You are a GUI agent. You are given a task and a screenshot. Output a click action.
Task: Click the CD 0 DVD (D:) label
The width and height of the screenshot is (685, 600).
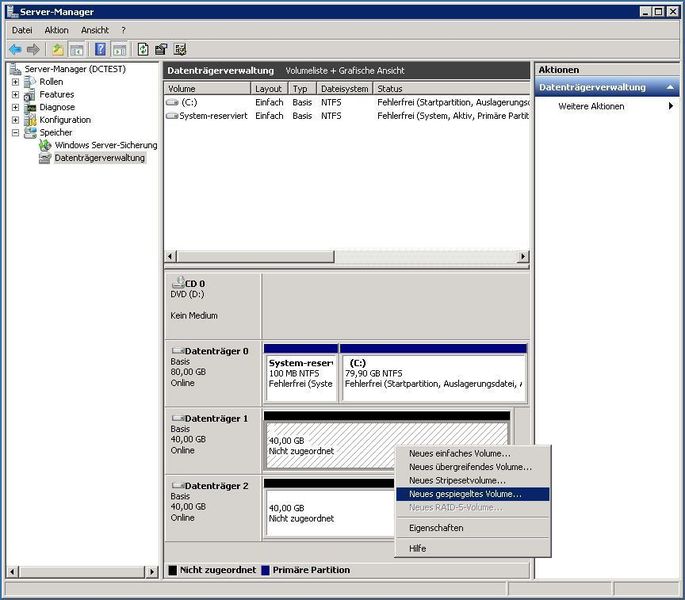pos(213,306)
